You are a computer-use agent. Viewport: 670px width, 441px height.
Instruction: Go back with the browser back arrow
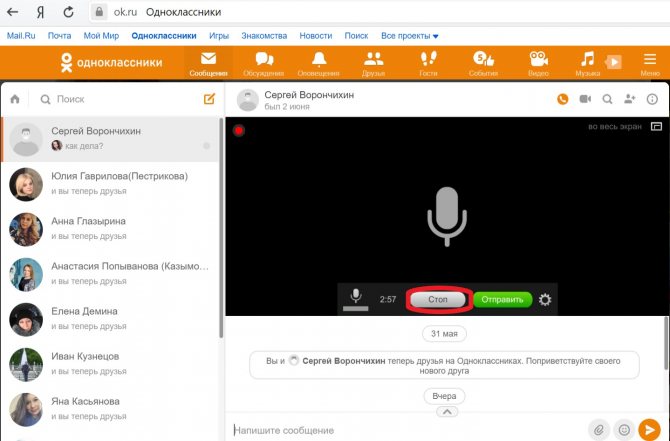(12, 12)
